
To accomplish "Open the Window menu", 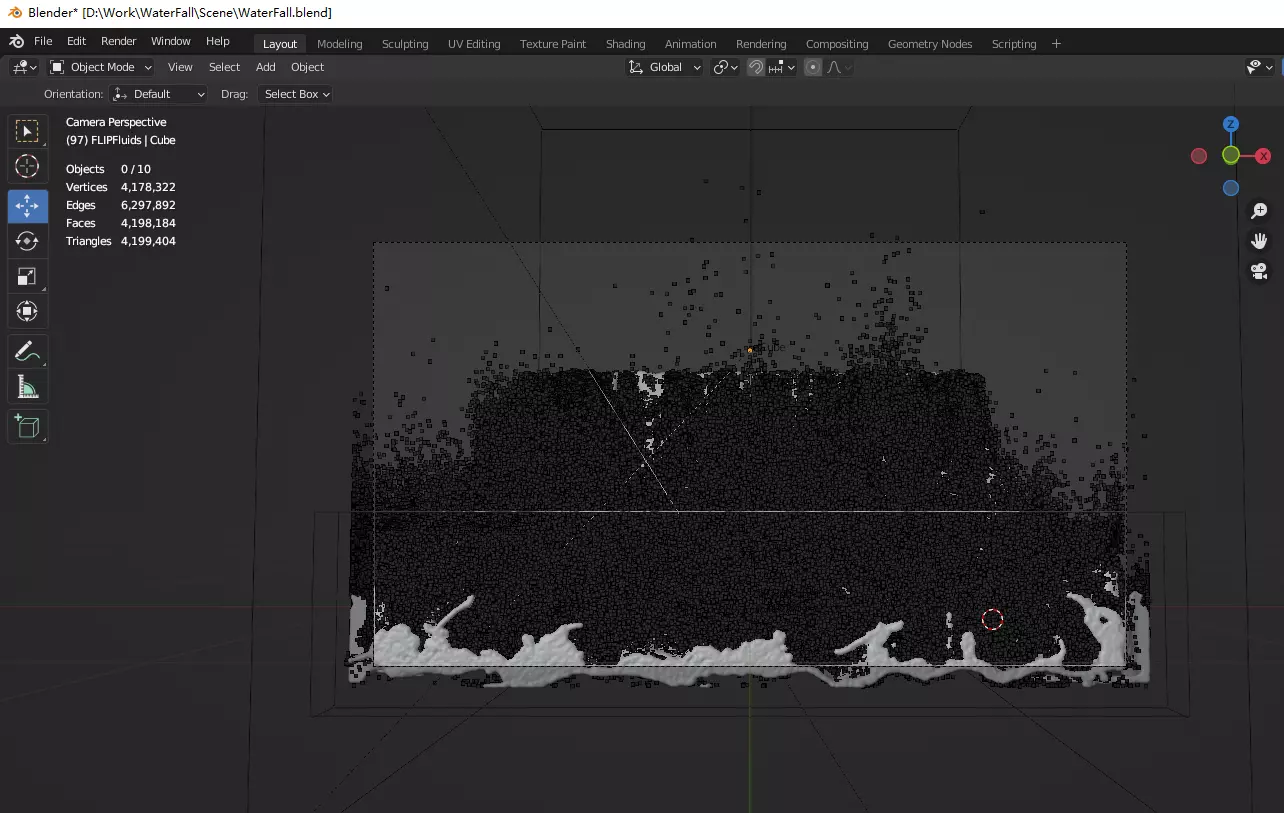I will tap(171, 41).
